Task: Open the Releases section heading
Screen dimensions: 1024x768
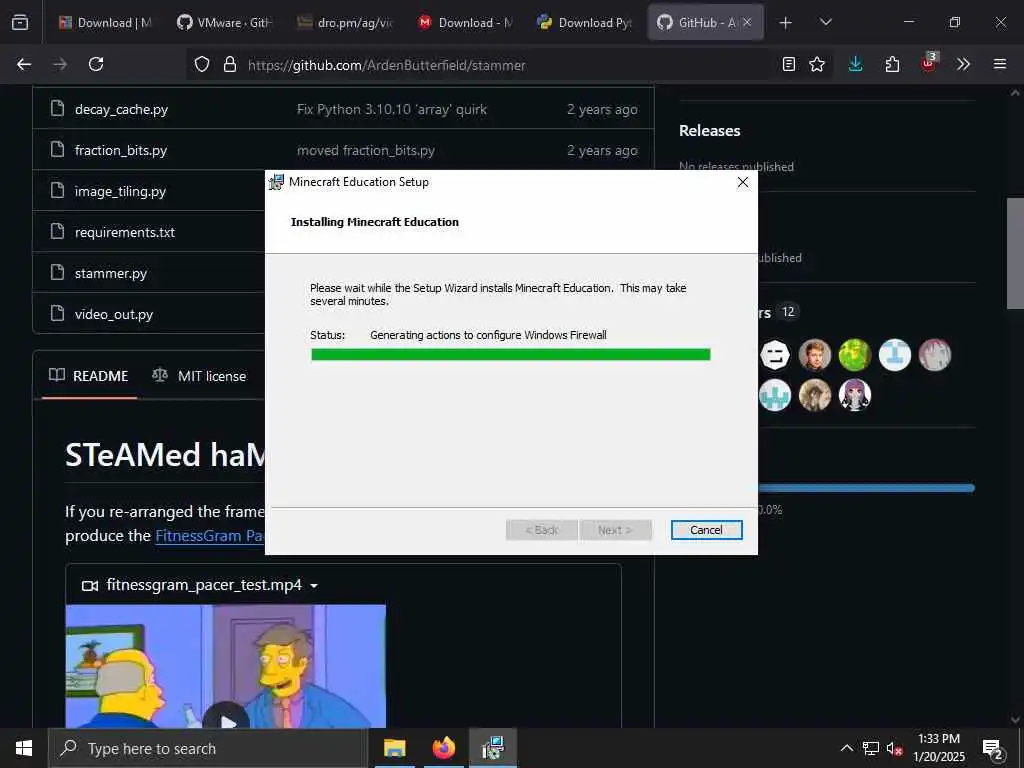Action: coord(709,131)
